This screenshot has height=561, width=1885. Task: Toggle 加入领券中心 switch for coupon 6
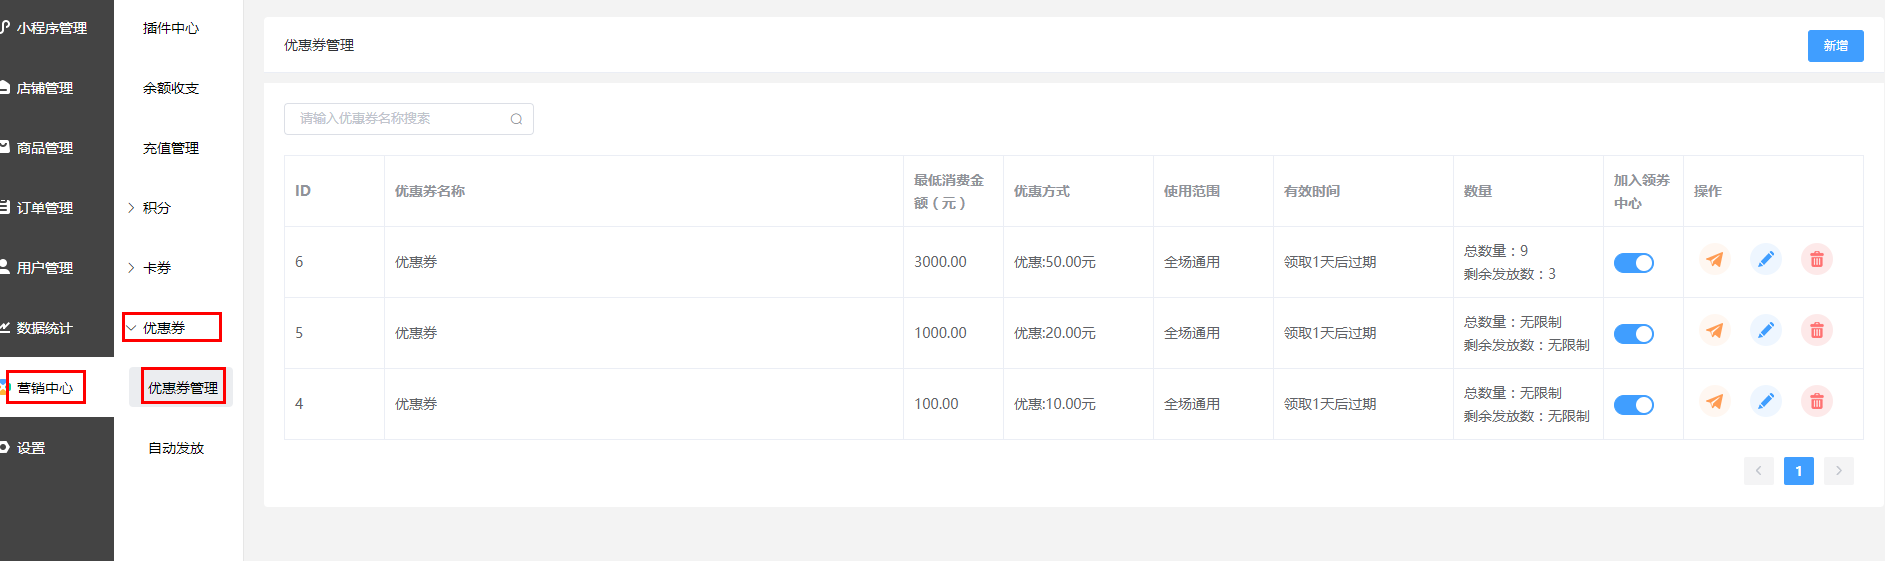(1634, 263)
